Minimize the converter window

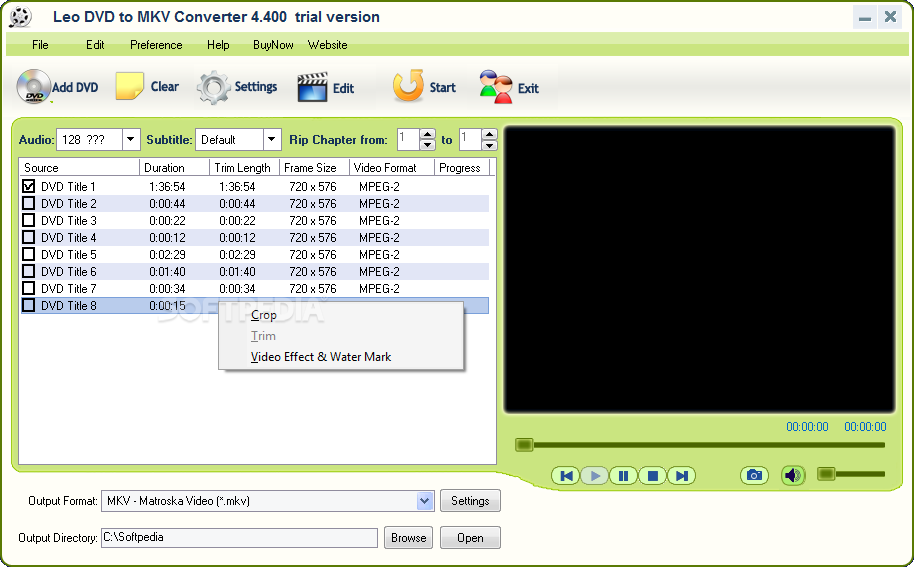pyautogui.click(x=865, y=17)
